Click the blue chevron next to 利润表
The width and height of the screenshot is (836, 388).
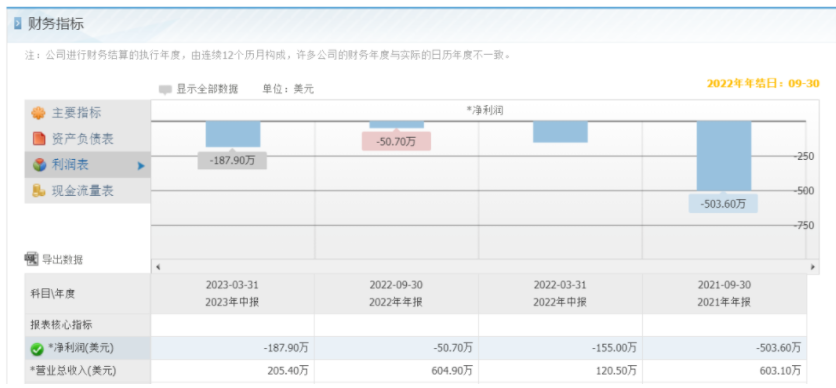[x=141, y=166]
